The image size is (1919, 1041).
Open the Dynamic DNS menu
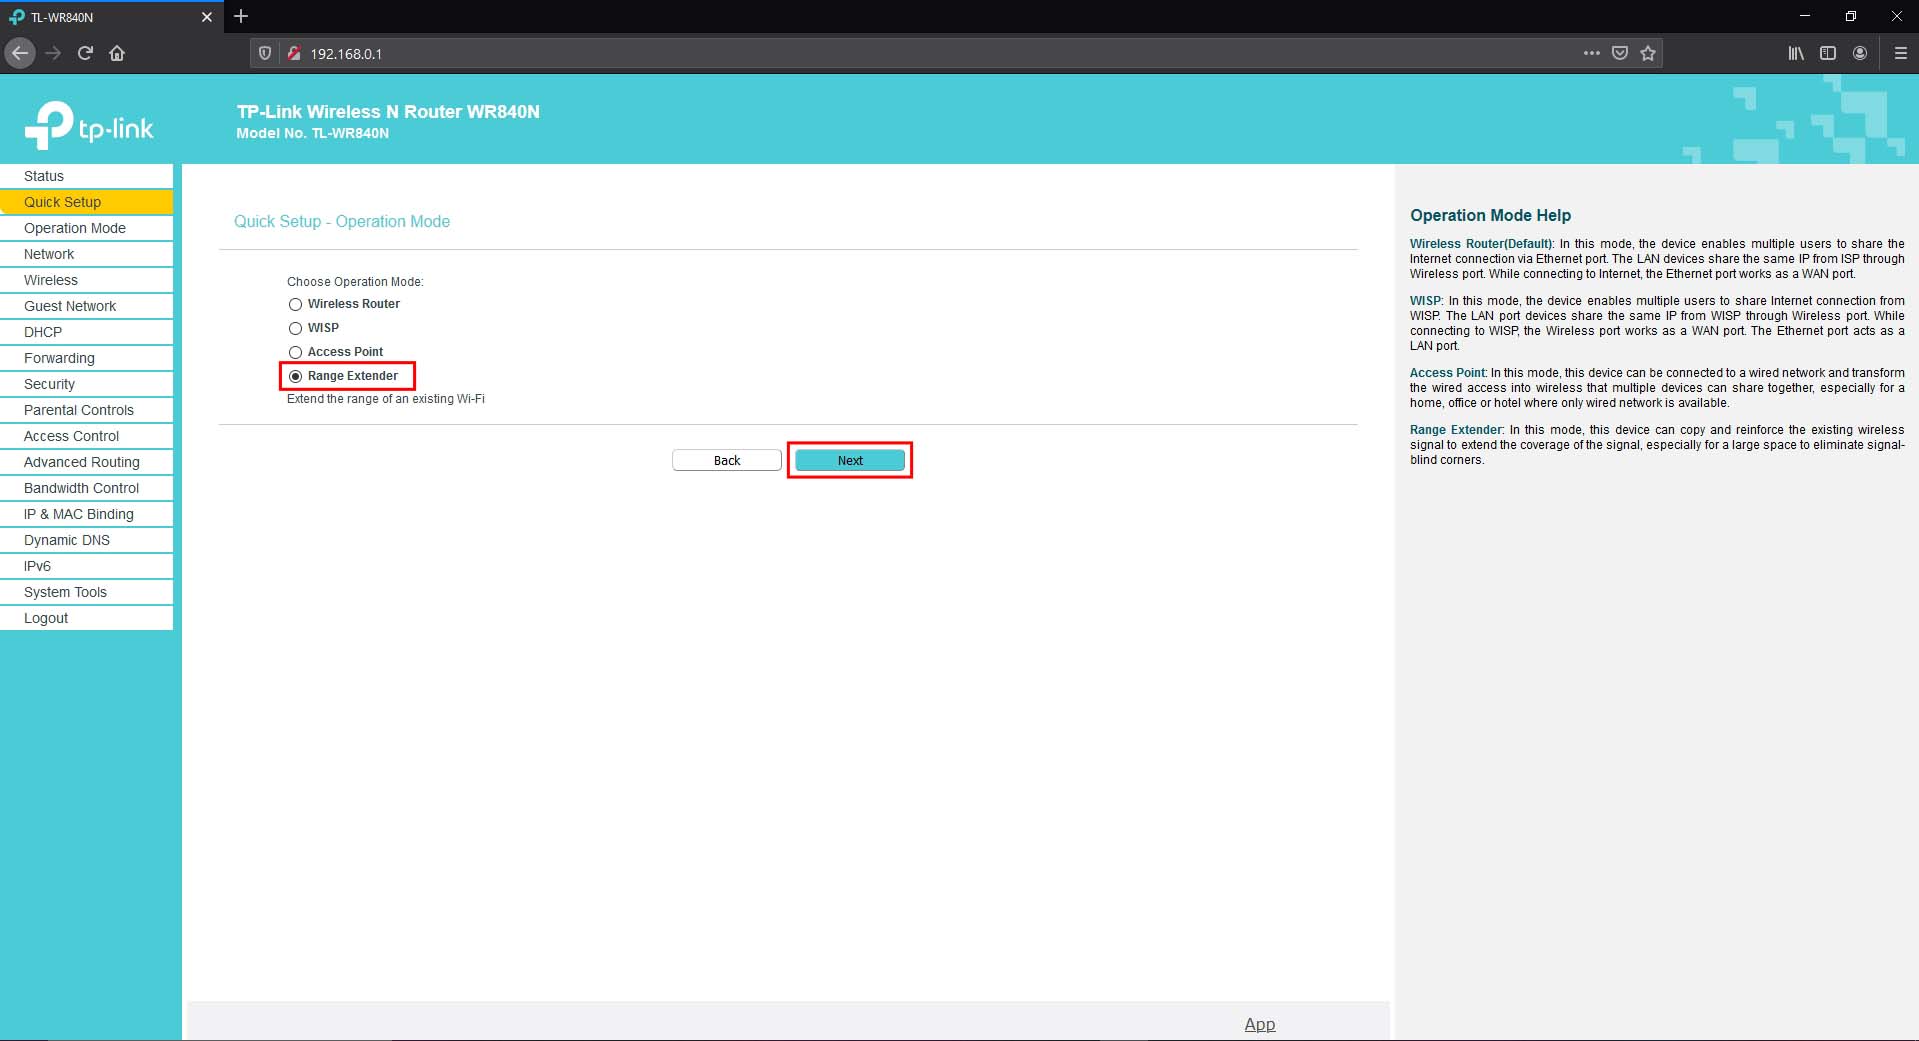tap(86, 540)
